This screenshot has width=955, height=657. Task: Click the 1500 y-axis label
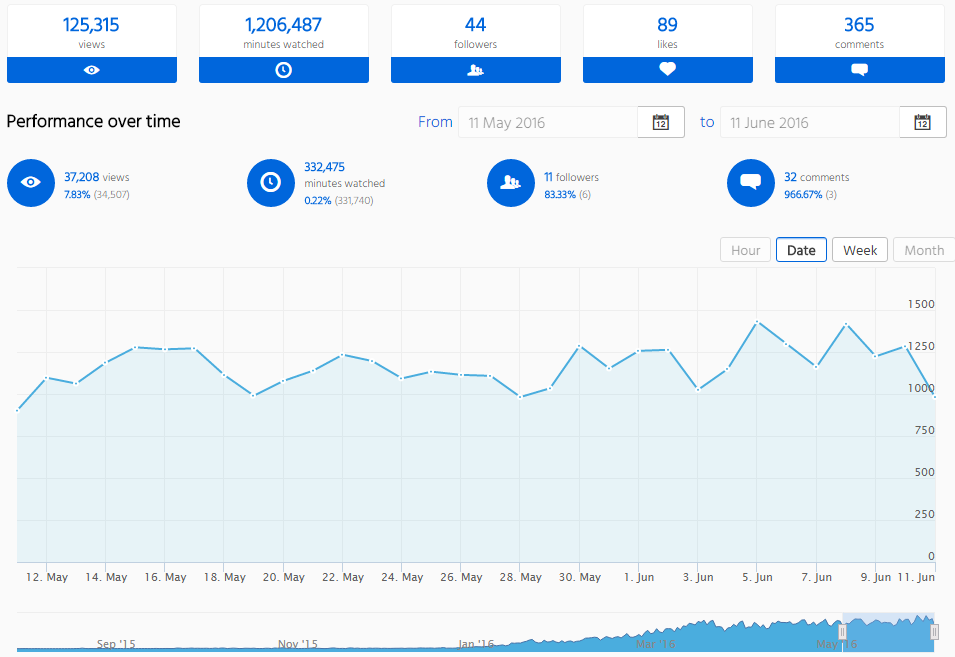921,304
